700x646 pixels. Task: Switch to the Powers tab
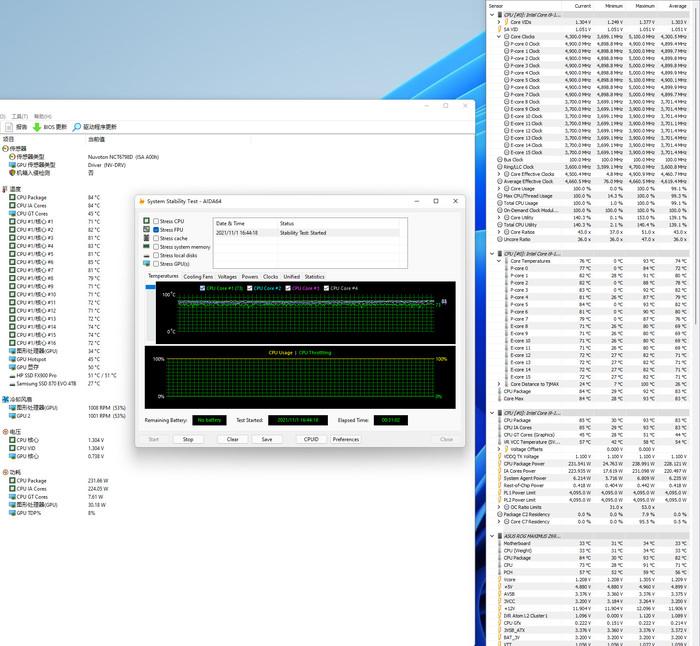click(250, 277)
